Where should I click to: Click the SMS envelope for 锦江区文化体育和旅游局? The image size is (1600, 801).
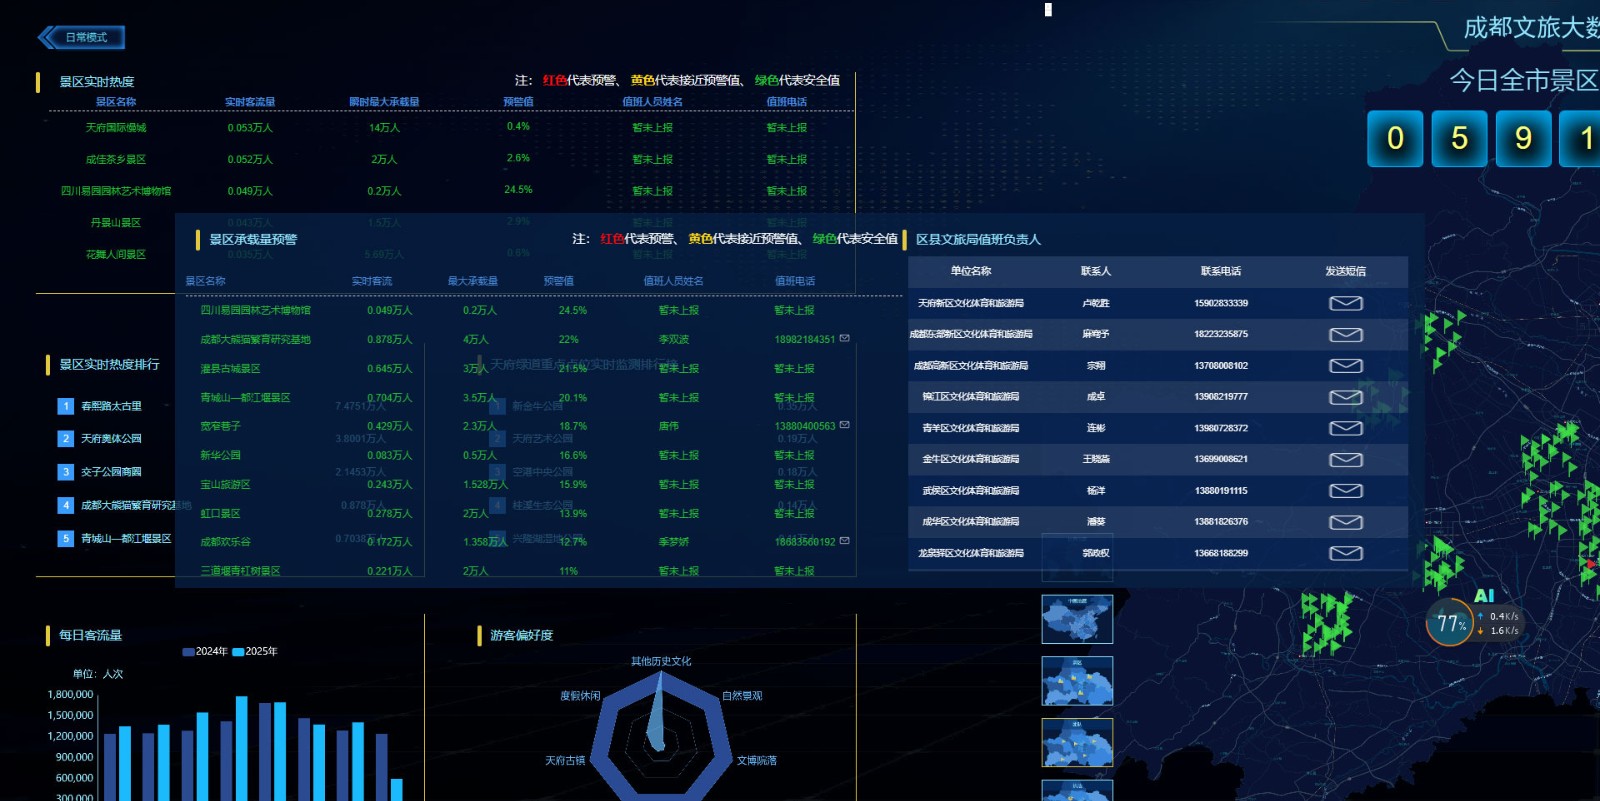[x=1345, y=397]
